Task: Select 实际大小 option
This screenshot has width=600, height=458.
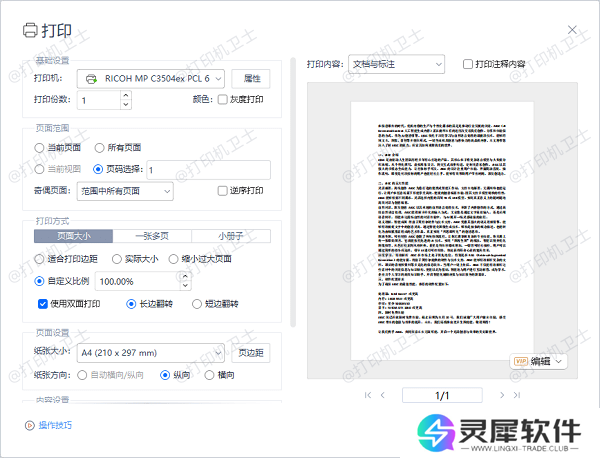Action: click(117, 259)
